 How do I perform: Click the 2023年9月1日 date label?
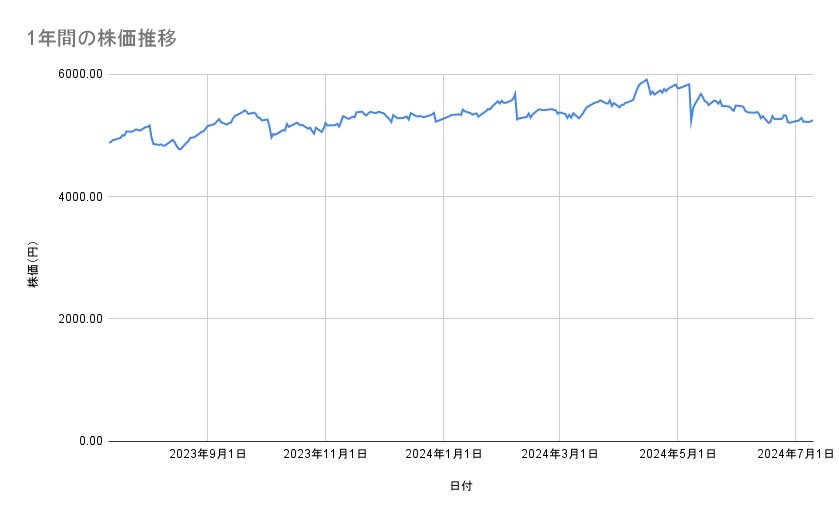tap(208, 454)
